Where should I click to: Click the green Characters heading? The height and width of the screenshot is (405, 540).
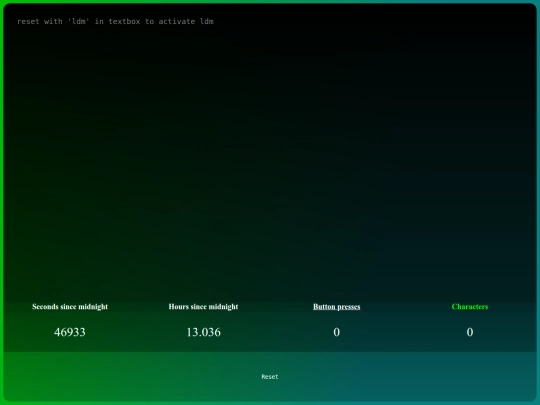coord(470,307)
